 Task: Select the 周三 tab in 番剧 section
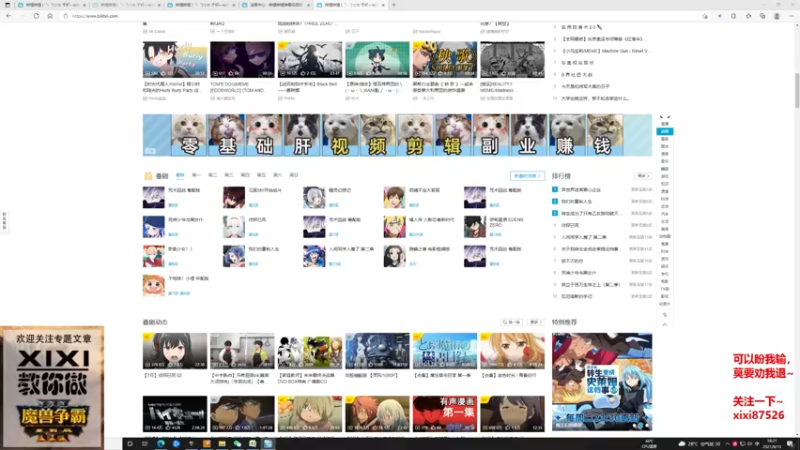pyautogui.click(x=229, y=175)
